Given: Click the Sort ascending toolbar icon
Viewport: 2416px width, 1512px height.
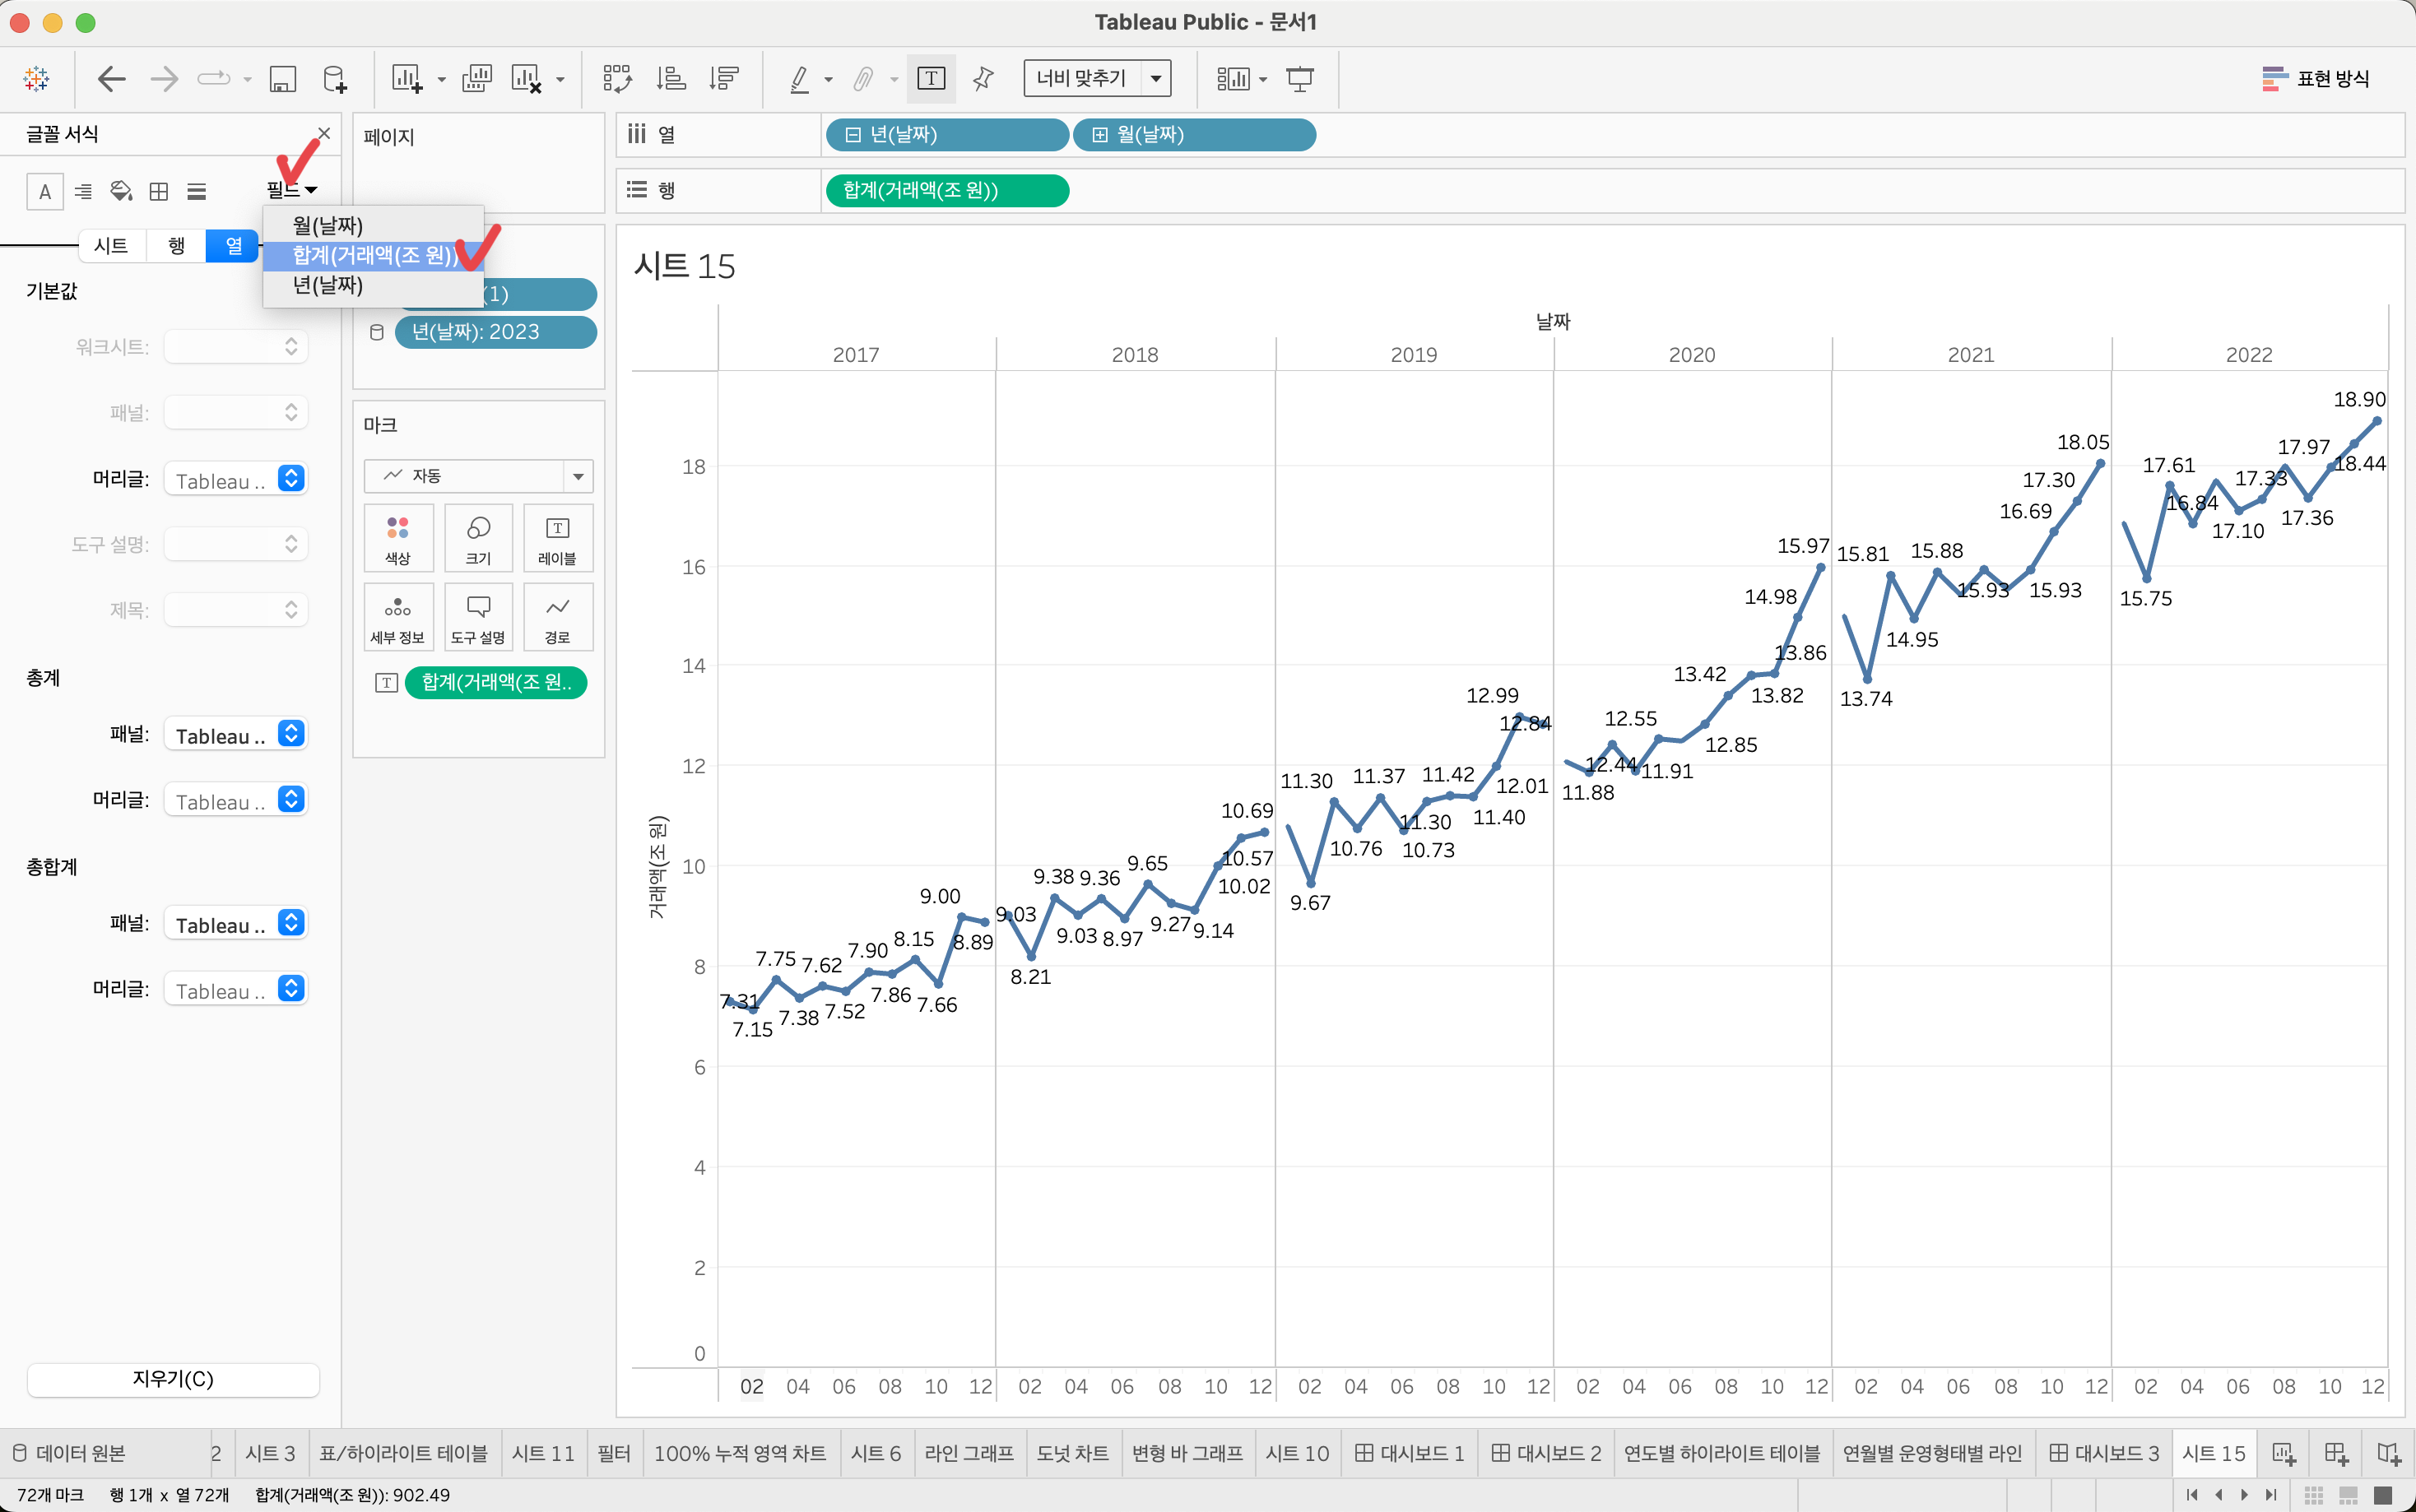Looking at the screenshot, I should tap(670, 78).
